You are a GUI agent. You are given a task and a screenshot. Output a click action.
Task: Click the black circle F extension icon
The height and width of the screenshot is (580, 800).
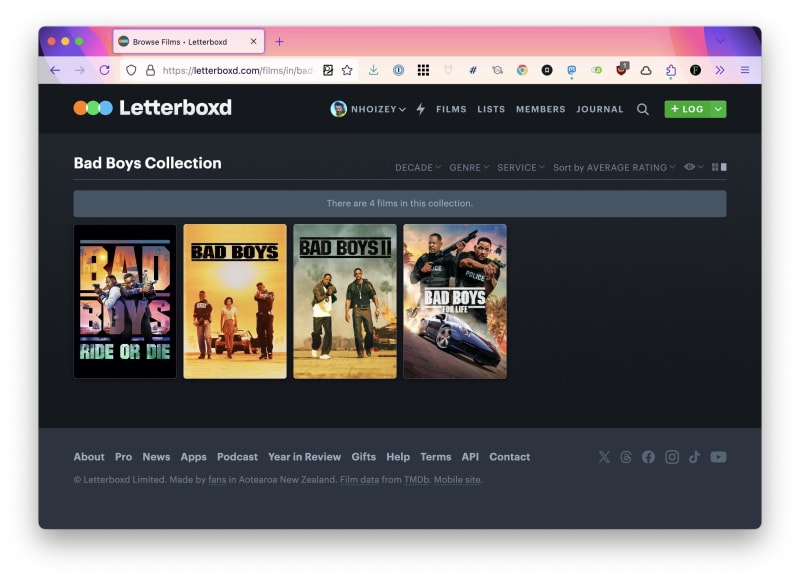[x=695, y=70]
